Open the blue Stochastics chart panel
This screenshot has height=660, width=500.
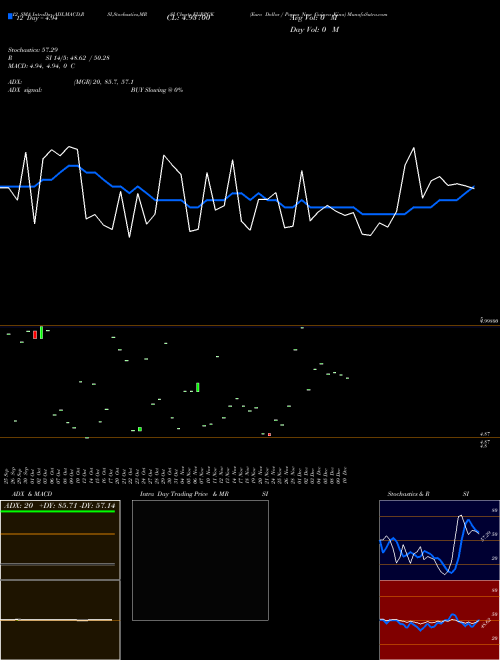coord(439,540)
